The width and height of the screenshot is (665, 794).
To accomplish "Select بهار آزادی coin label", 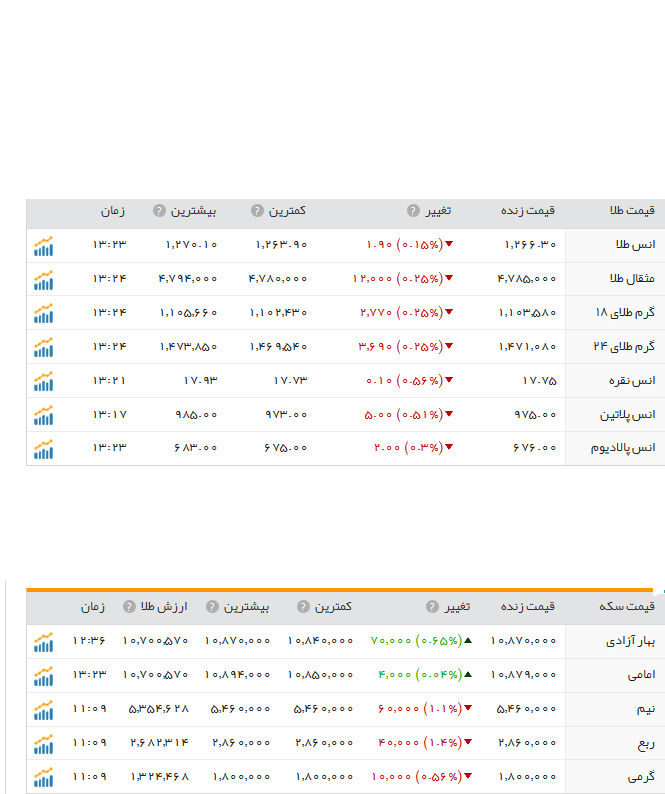I will click(631, 641).
